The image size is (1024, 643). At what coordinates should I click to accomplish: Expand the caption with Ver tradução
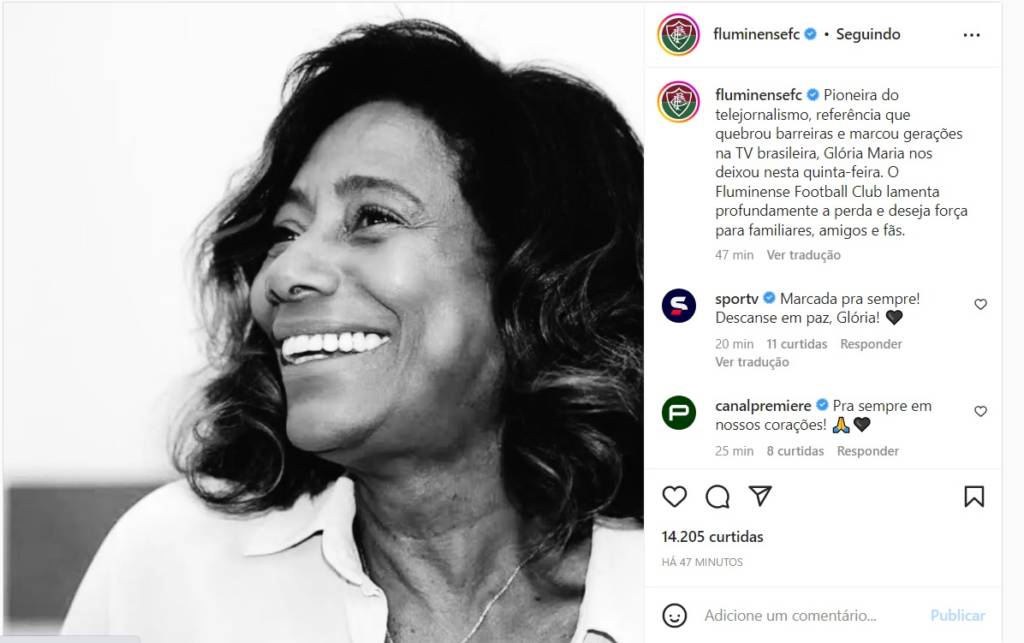point(803,255)
